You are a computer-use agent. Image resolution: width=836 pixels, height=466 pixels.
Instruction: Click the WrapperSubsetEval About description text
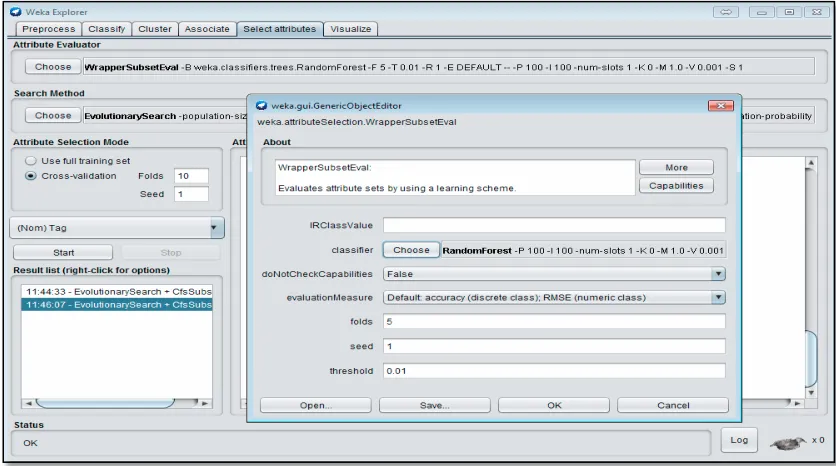pyautogui.click(x=397, y=188)
